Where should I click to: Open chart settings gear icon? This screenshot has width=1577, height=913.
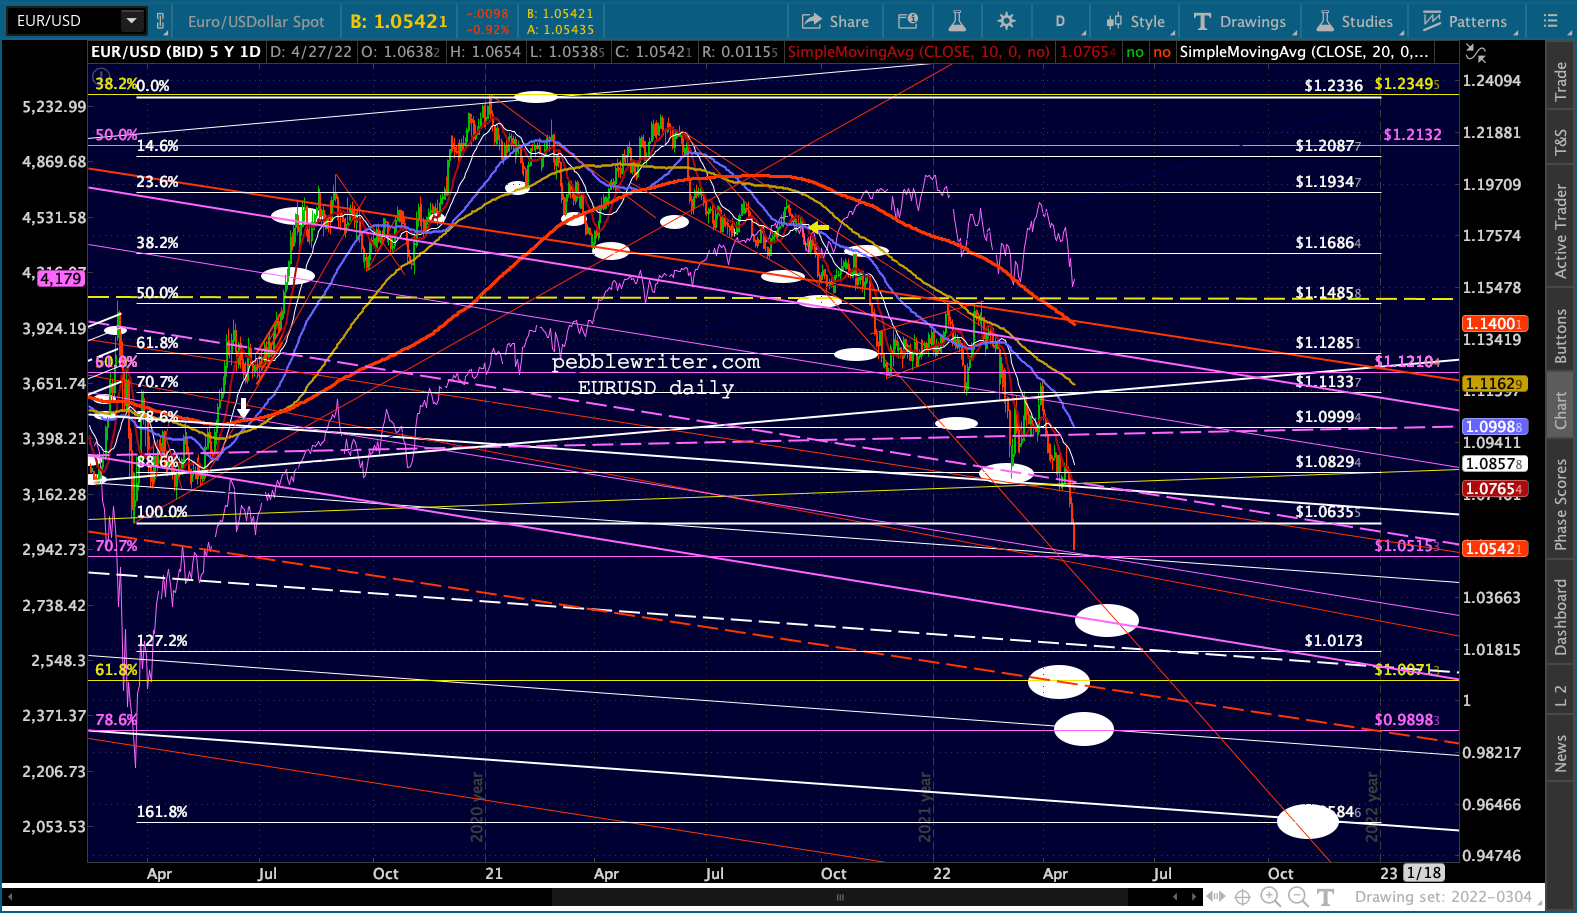coord(1007,21)
